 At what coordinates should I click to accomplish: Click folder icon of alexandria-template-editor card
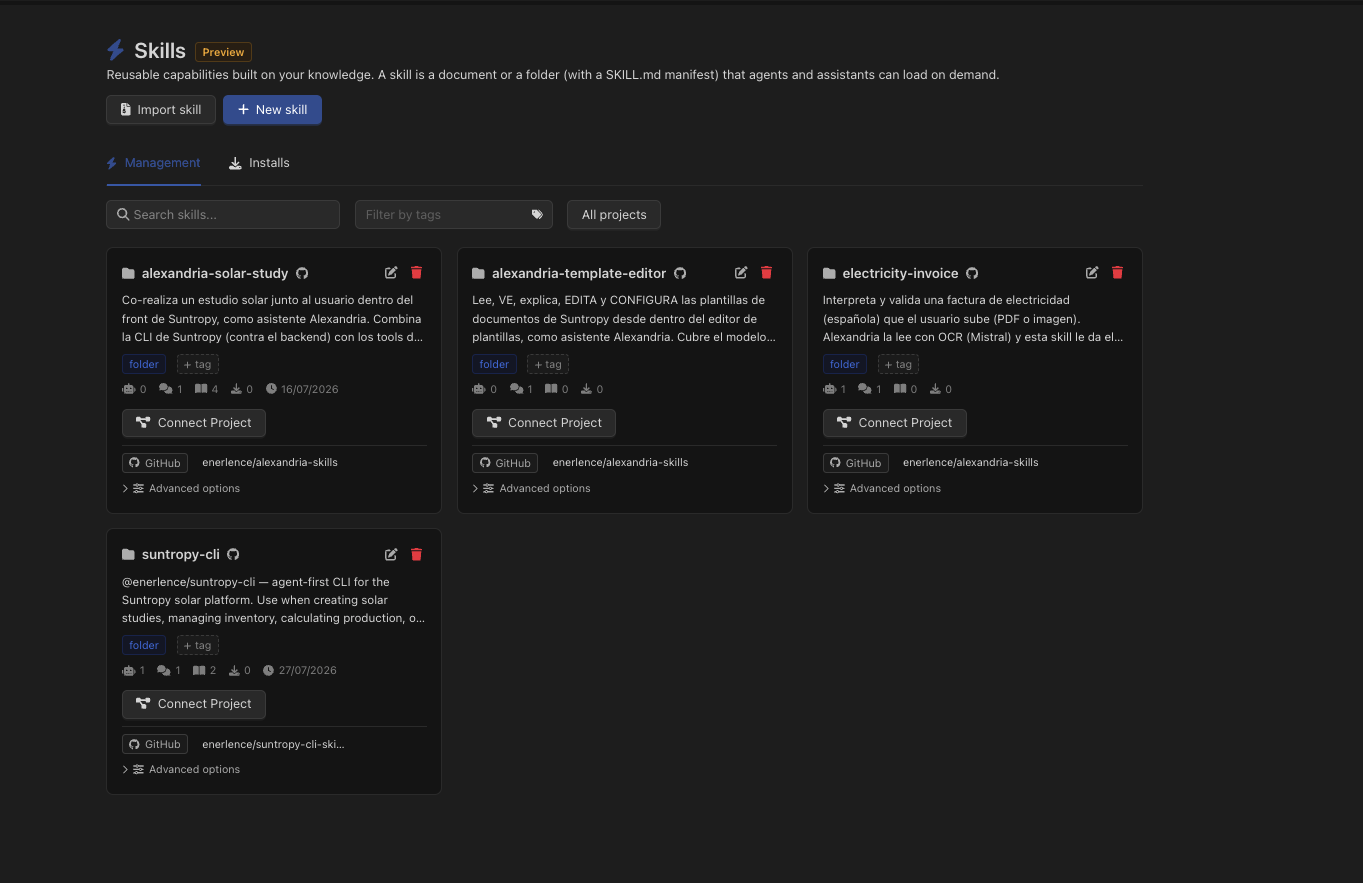[x=478, y=273]
